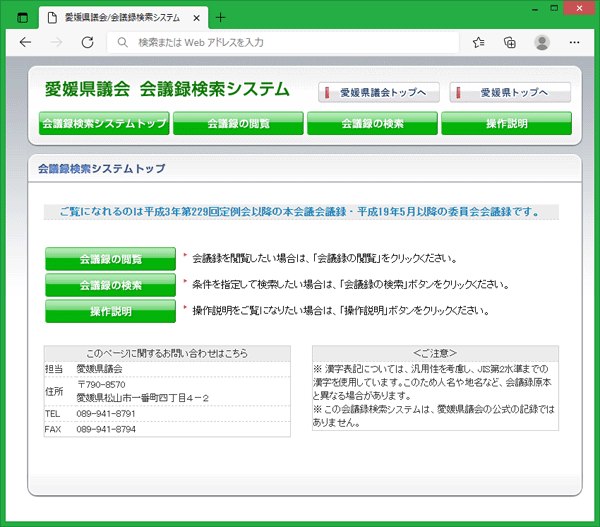
Task: Click the browser forward arrow
Action: (56, 42)
